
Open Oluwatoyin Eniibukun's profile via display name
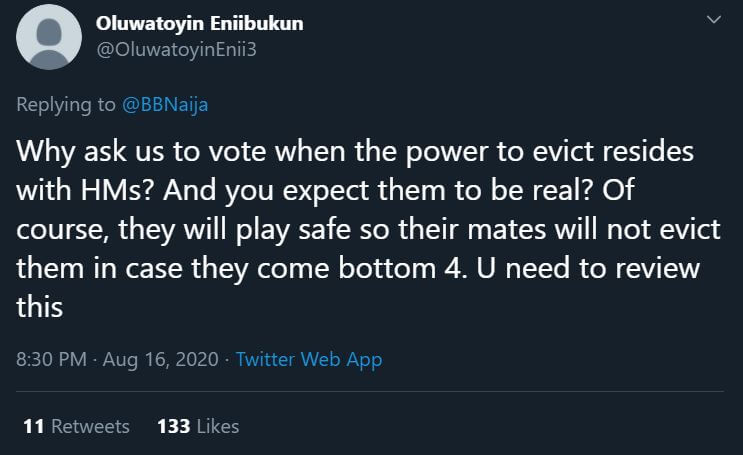[199, 24]
